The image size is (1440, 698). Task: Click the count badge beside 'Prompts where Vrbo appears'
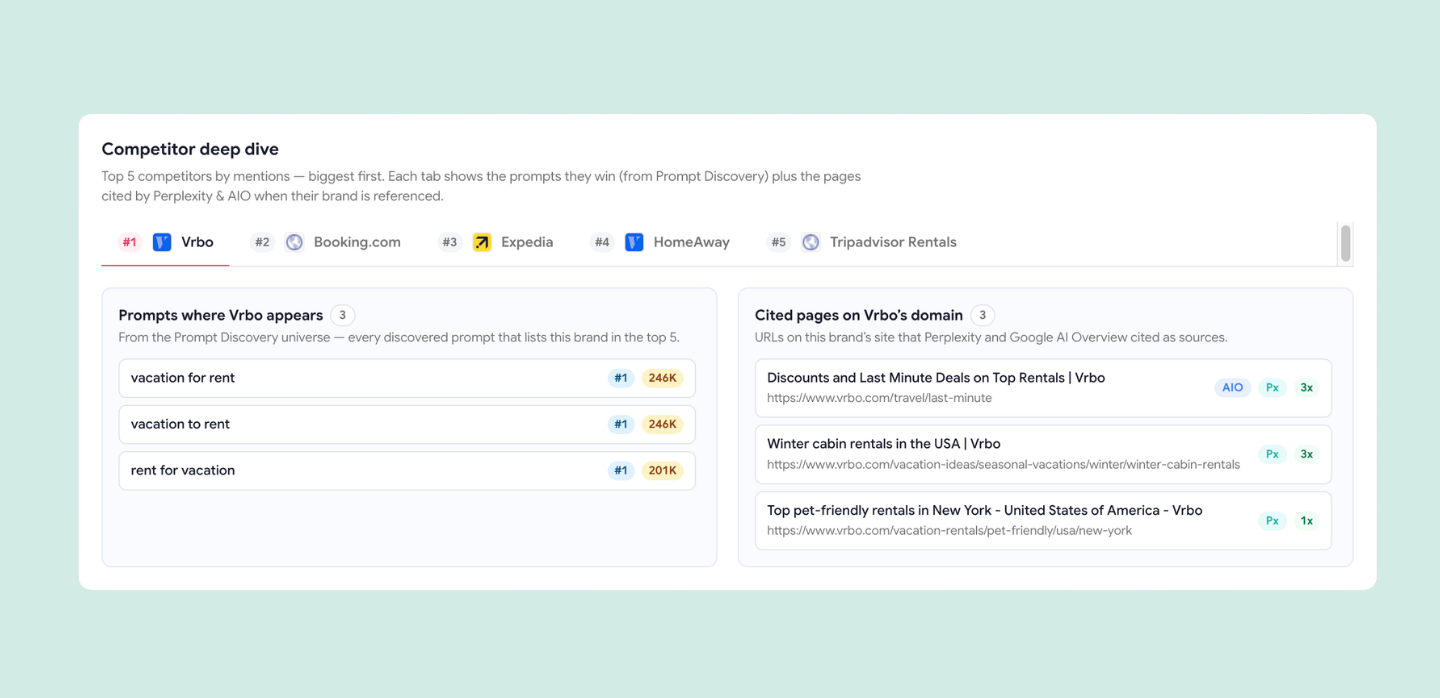coord(342,315)
